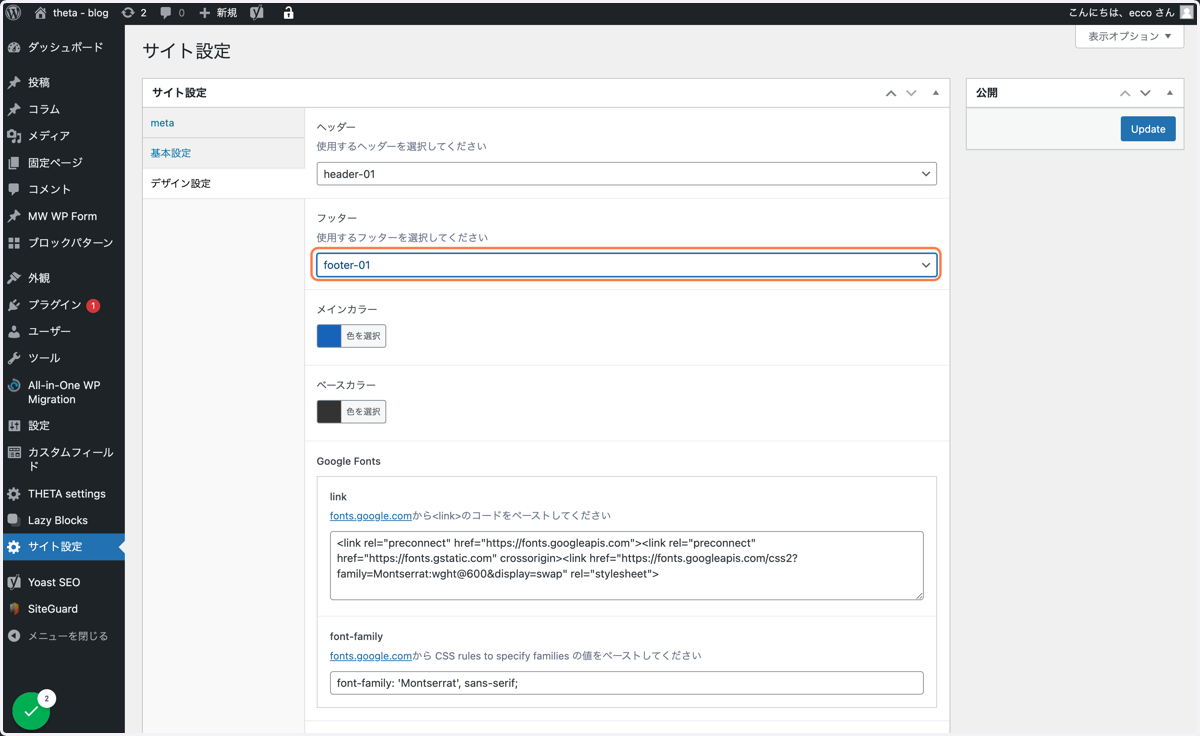
Task: Open the header-01 dropdown
Action: [627, 174]
